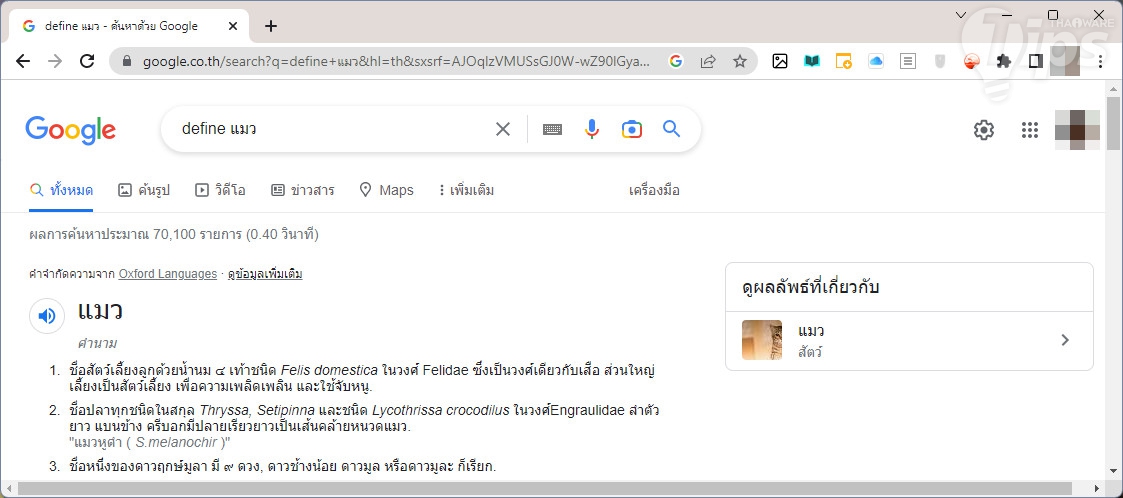Screen dimensions: 1123x498
Task: Open the tab search chevron
Action: pyautogui.click(x=961, y=14)
